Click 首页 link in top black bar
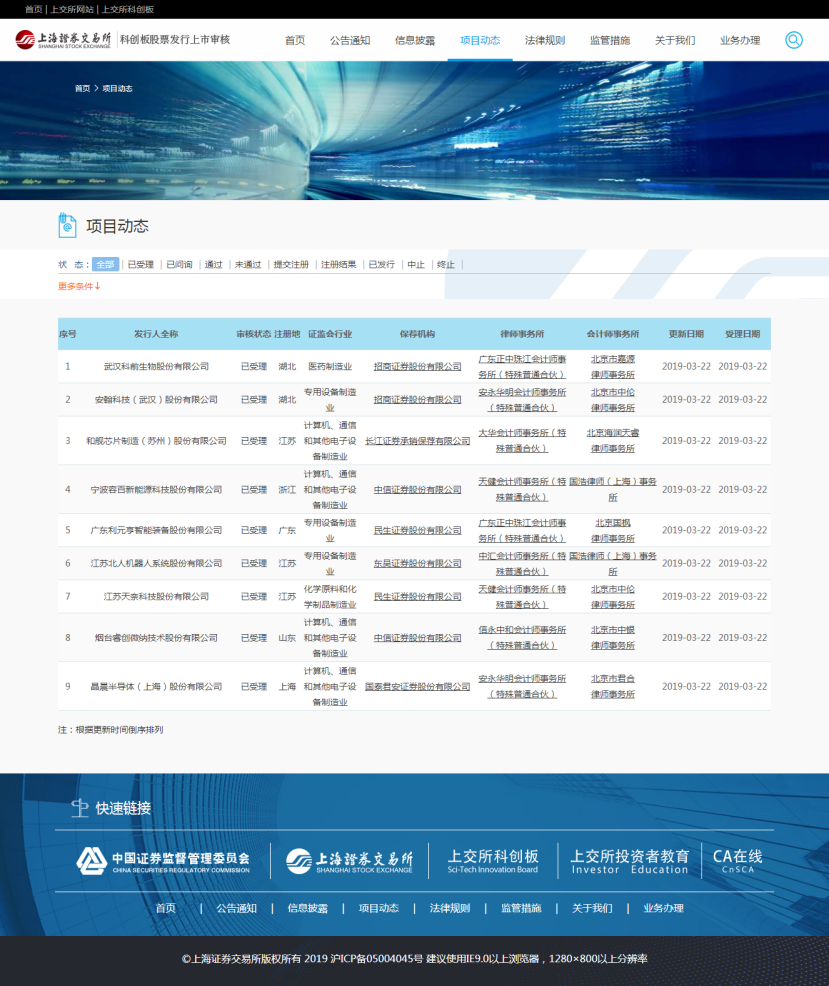This screenshot has height=986, width=829. (x=33, y=9)
